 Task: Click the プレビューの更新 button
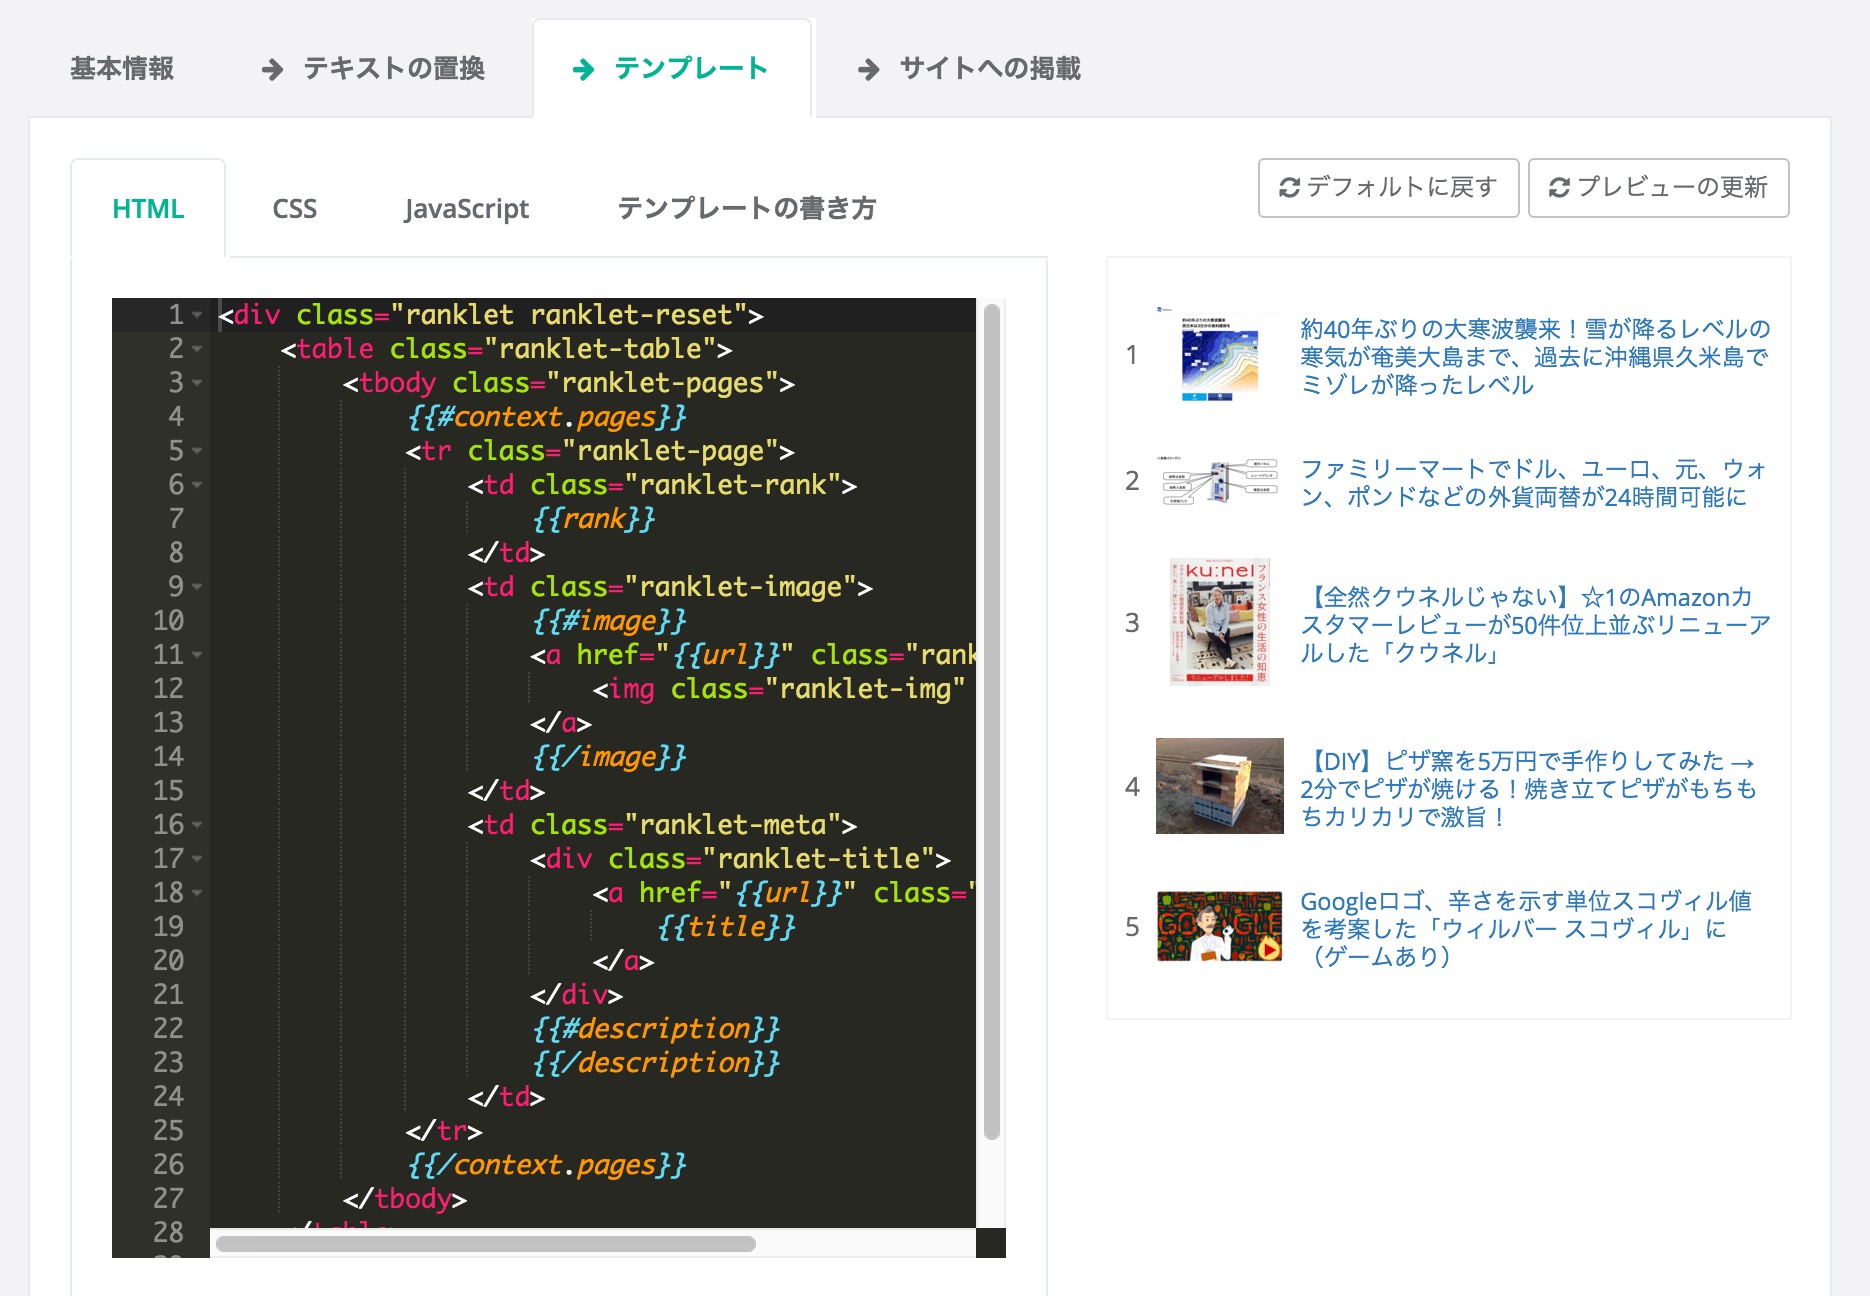point(1658,187)
